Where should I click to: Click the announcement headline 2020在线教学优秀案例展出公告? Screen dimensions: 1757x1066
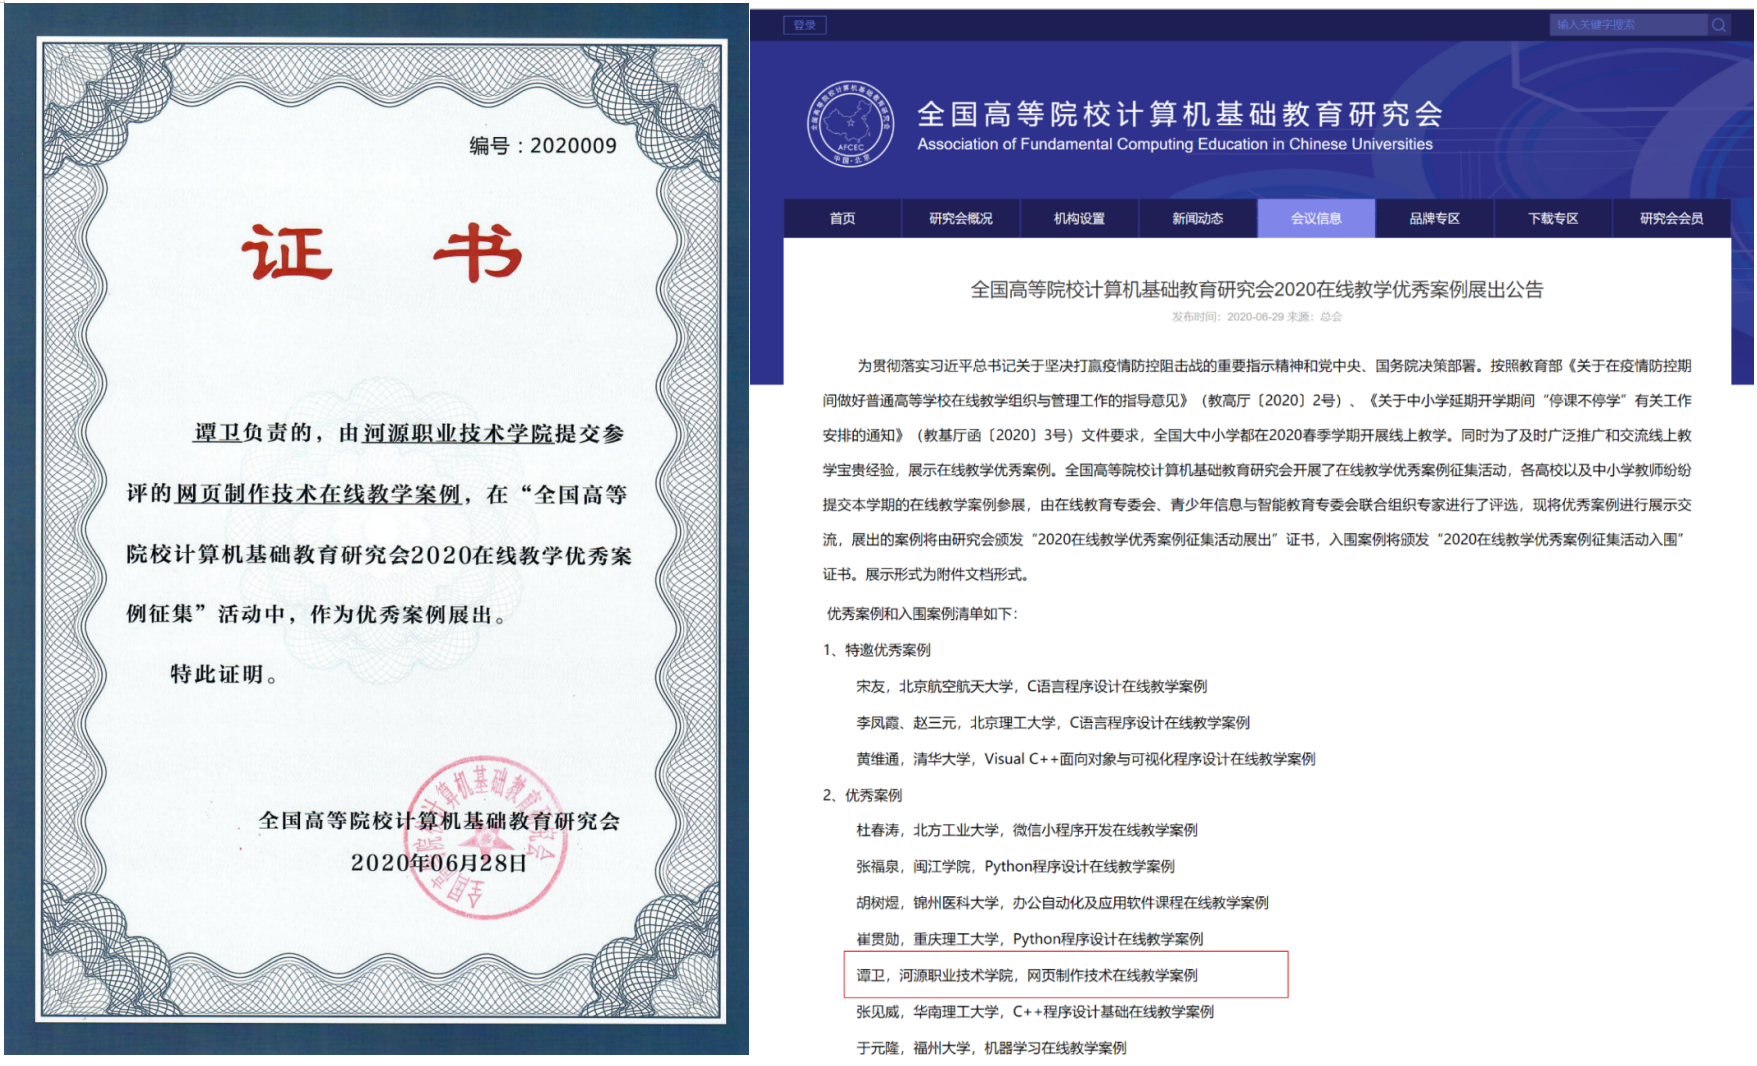coord(1257,290)
